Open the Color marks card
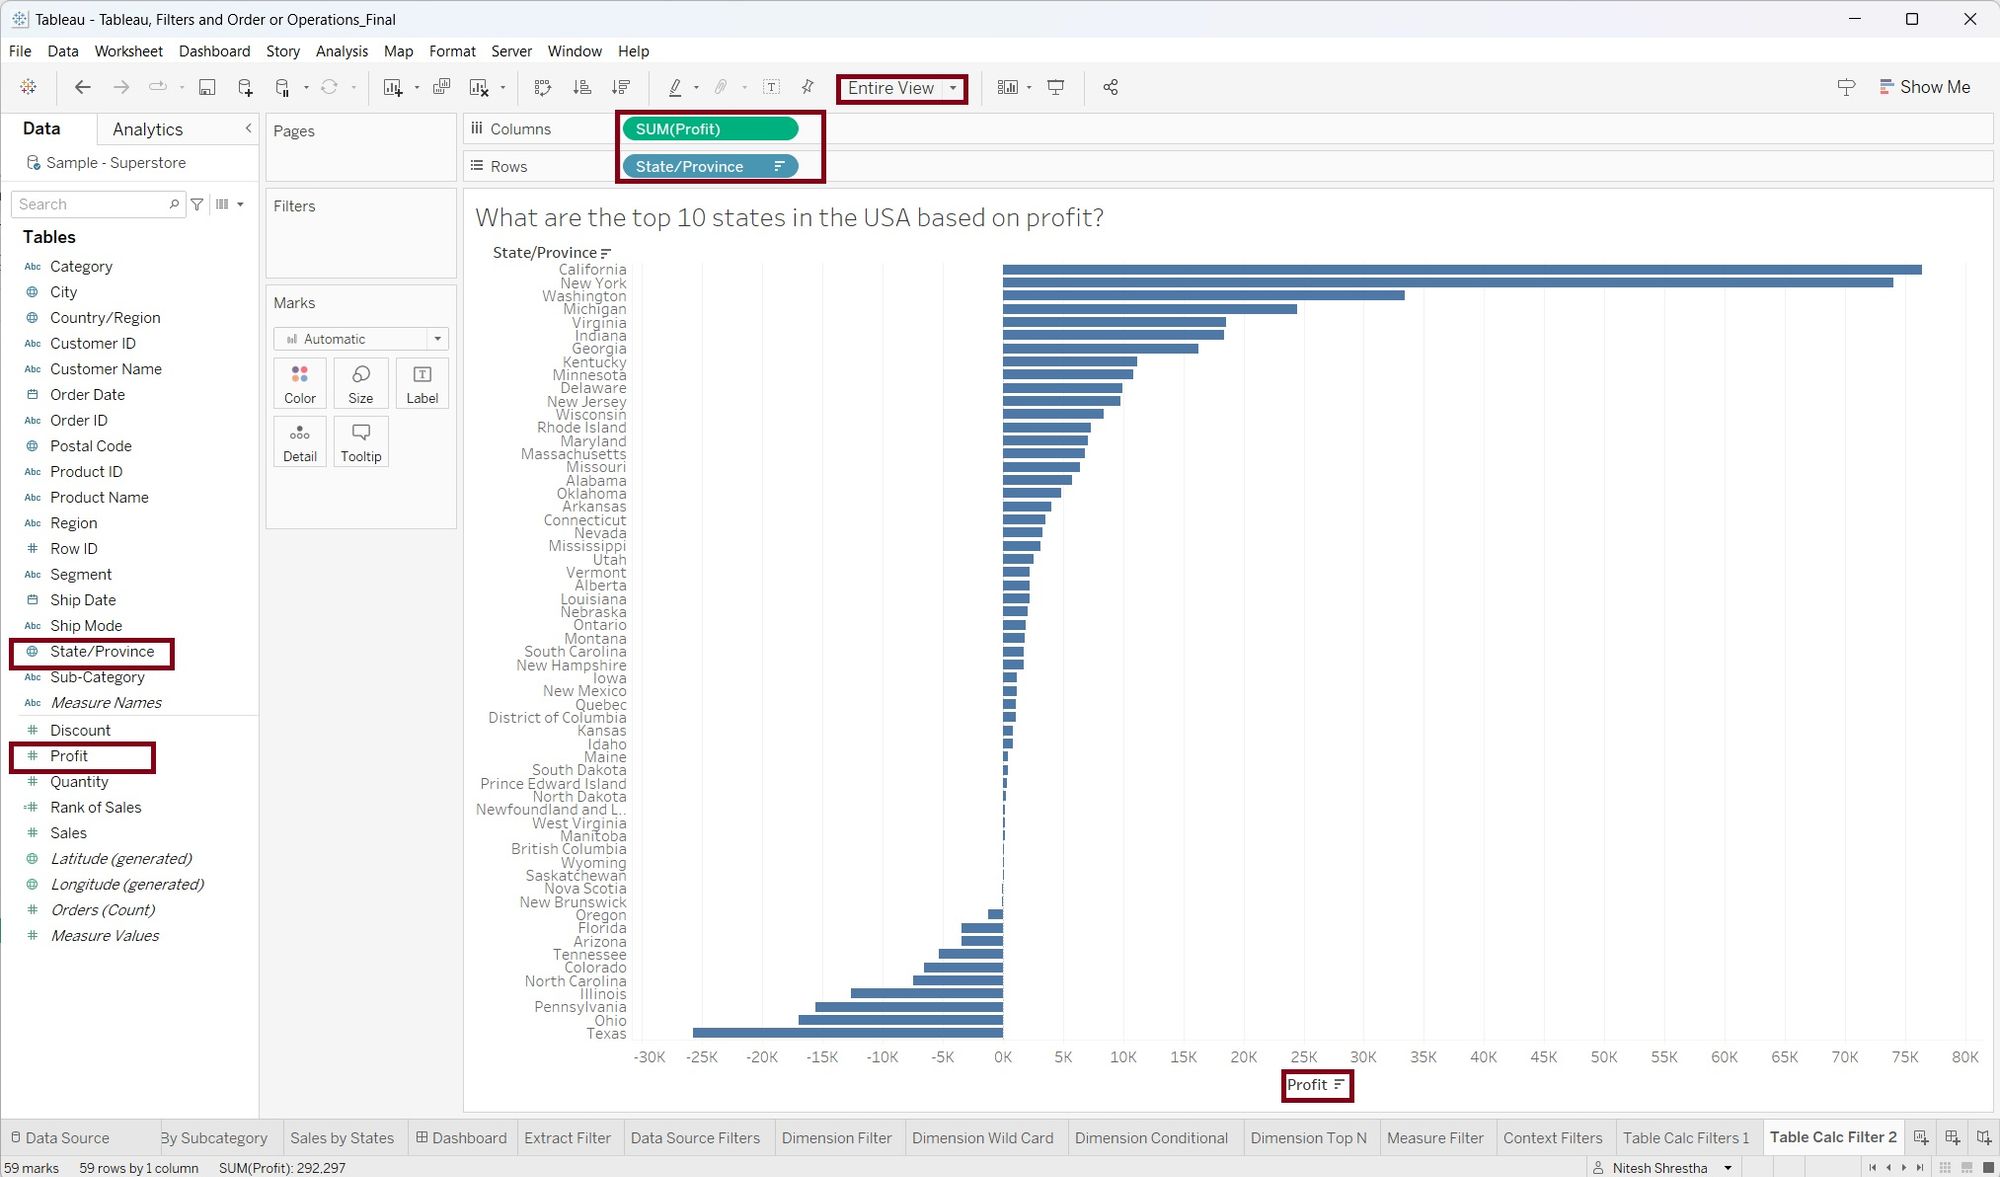Image resolution: width=2000 pixels, height=1177 pixels. [x=299, y=384]
